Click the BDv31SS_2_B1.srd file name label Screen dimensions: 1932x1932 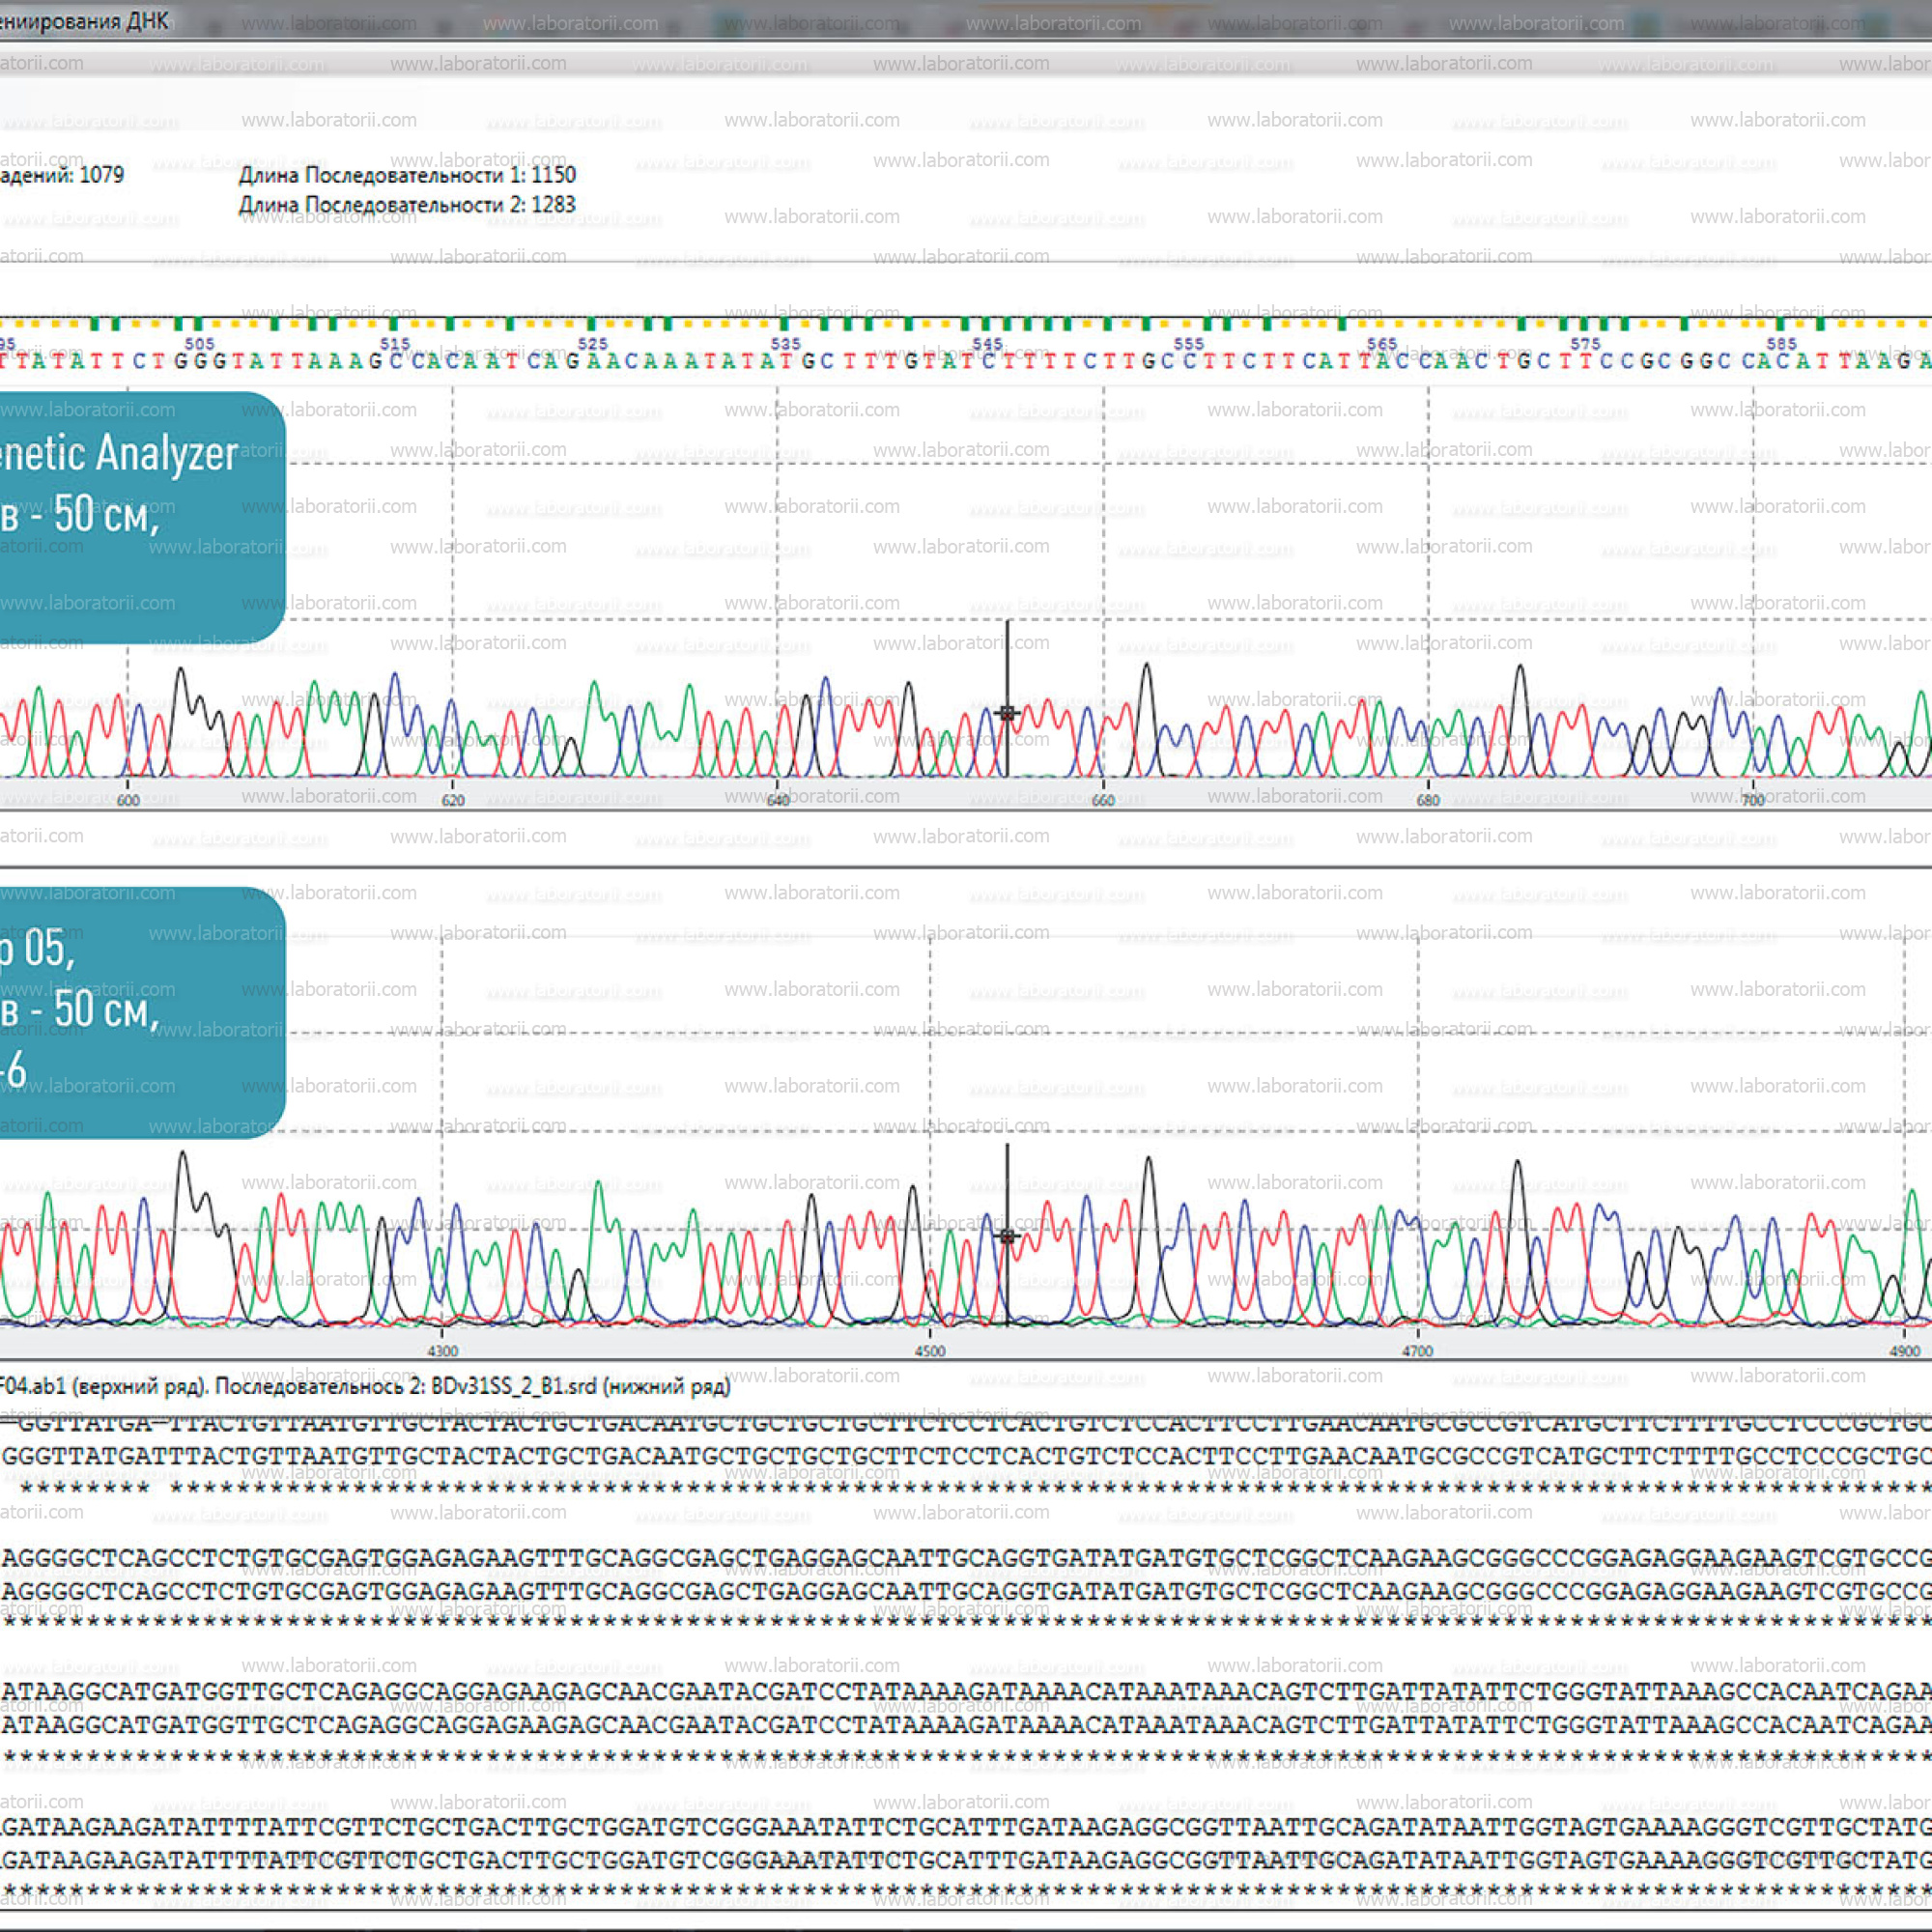pos(513,1386)
